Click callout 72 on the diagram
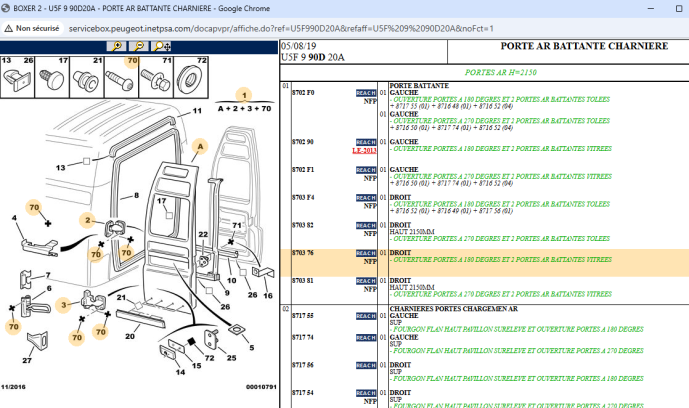This screenshot has height=408, width=689. coord(210,358)
